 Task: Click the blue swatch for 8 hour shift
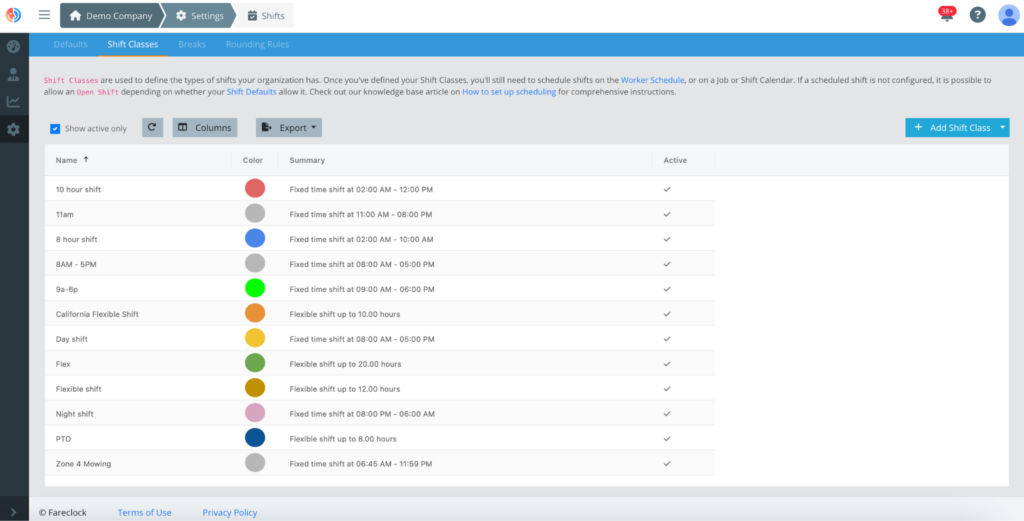(255, 238)
